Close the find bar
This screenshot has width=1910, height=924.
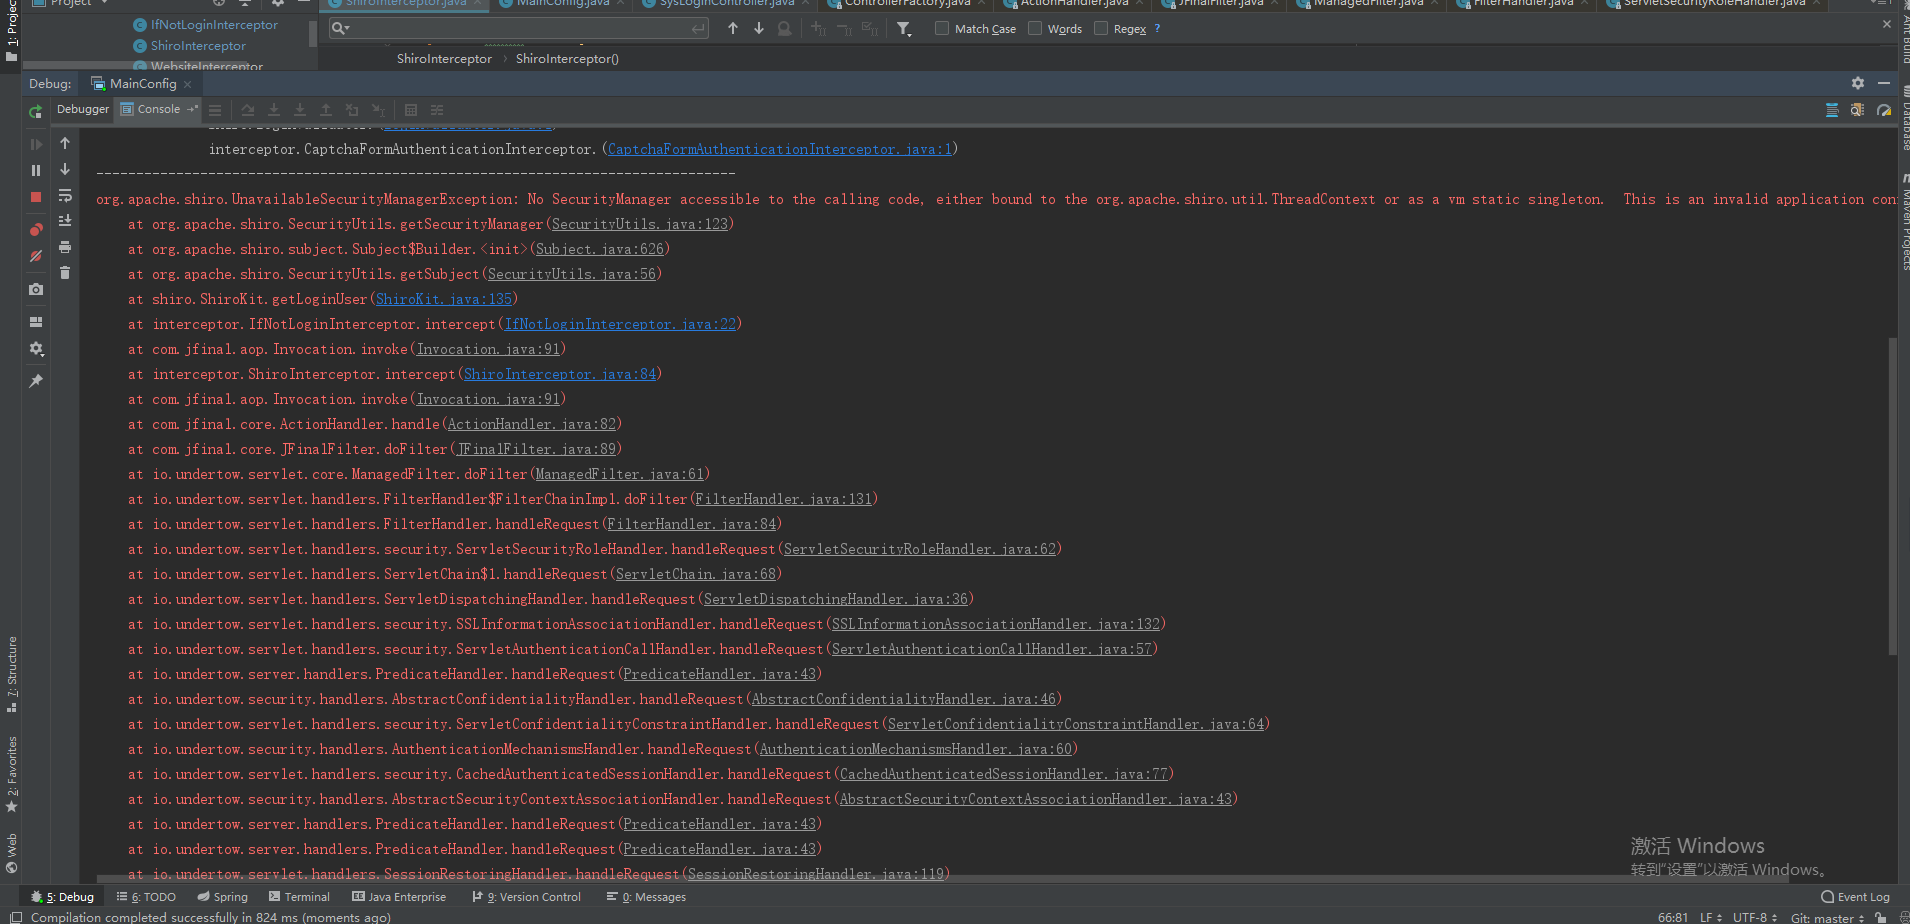point(1887,24)
